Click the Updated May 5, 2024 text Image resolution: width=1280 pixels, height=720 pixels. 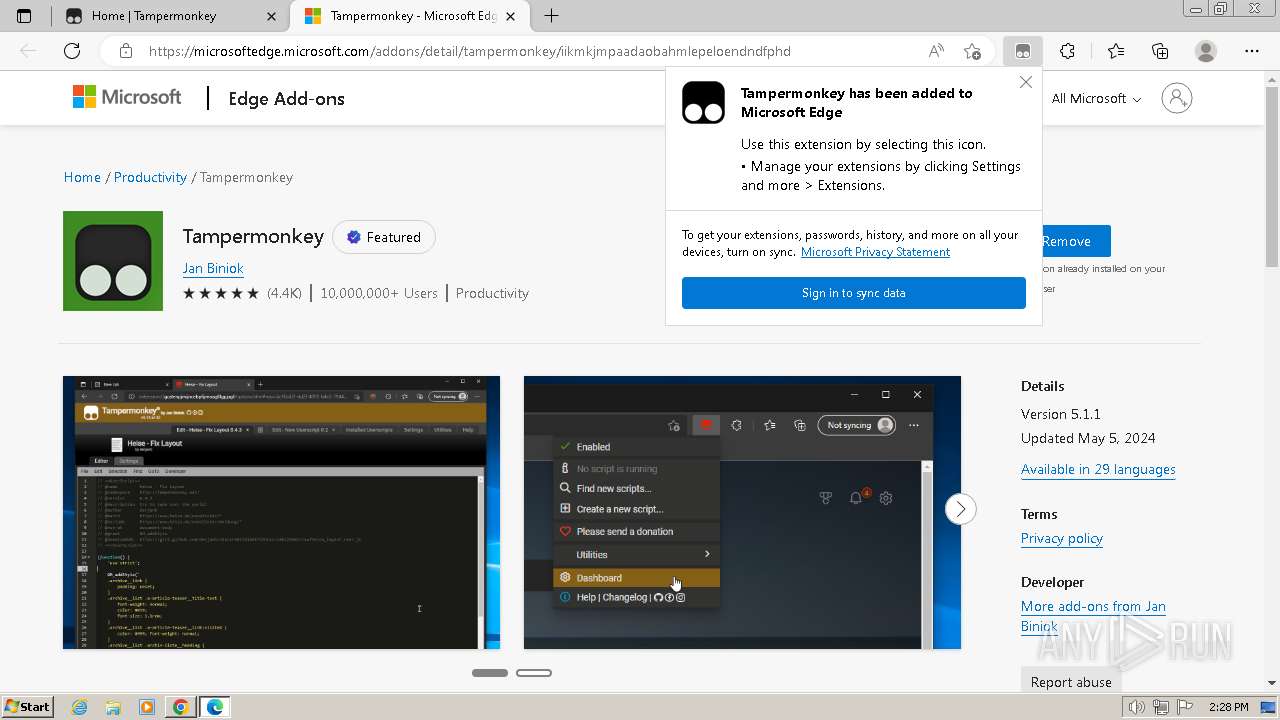[1088, 438]
